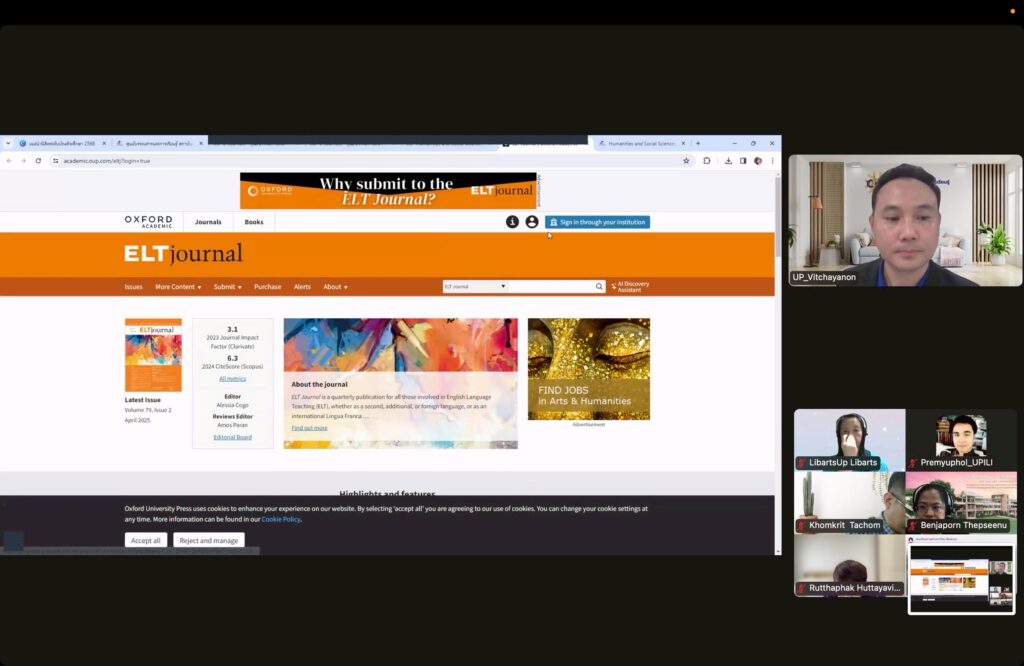Open the browser profile avatar

click(x=758, y=161)
